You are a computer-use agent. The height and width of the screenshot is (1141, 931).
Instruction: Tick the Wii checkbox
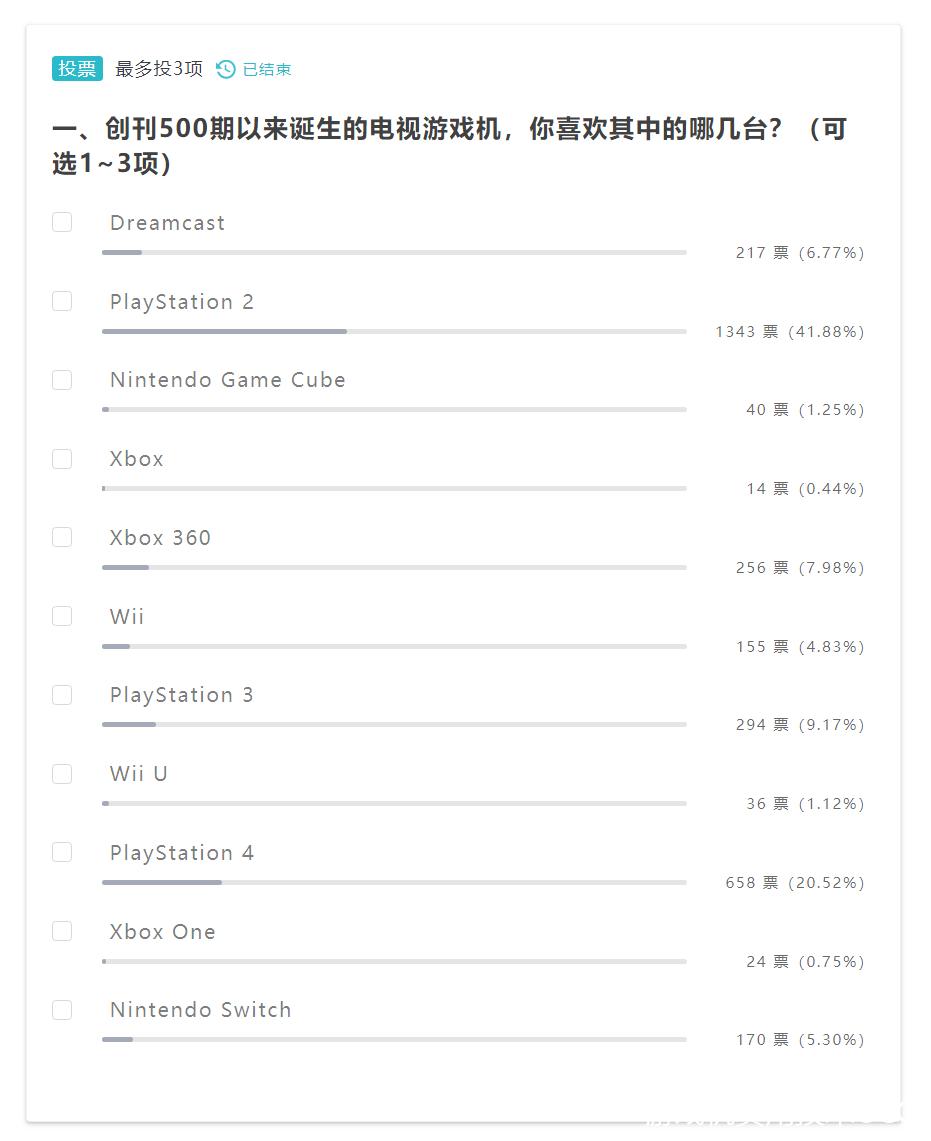coord(61,616)
